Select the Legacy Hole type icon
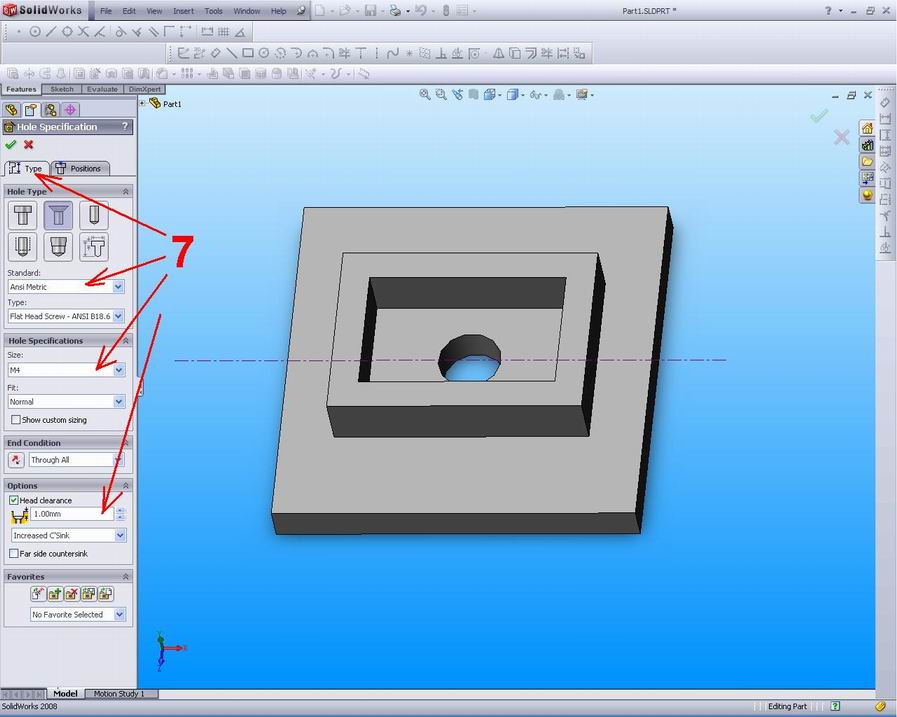 click(94, 246)
